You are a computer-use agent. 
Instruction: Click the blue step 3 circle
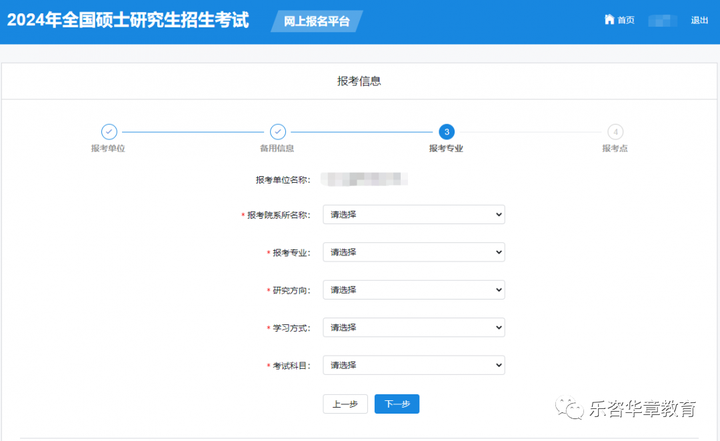[x=446, y=132]
